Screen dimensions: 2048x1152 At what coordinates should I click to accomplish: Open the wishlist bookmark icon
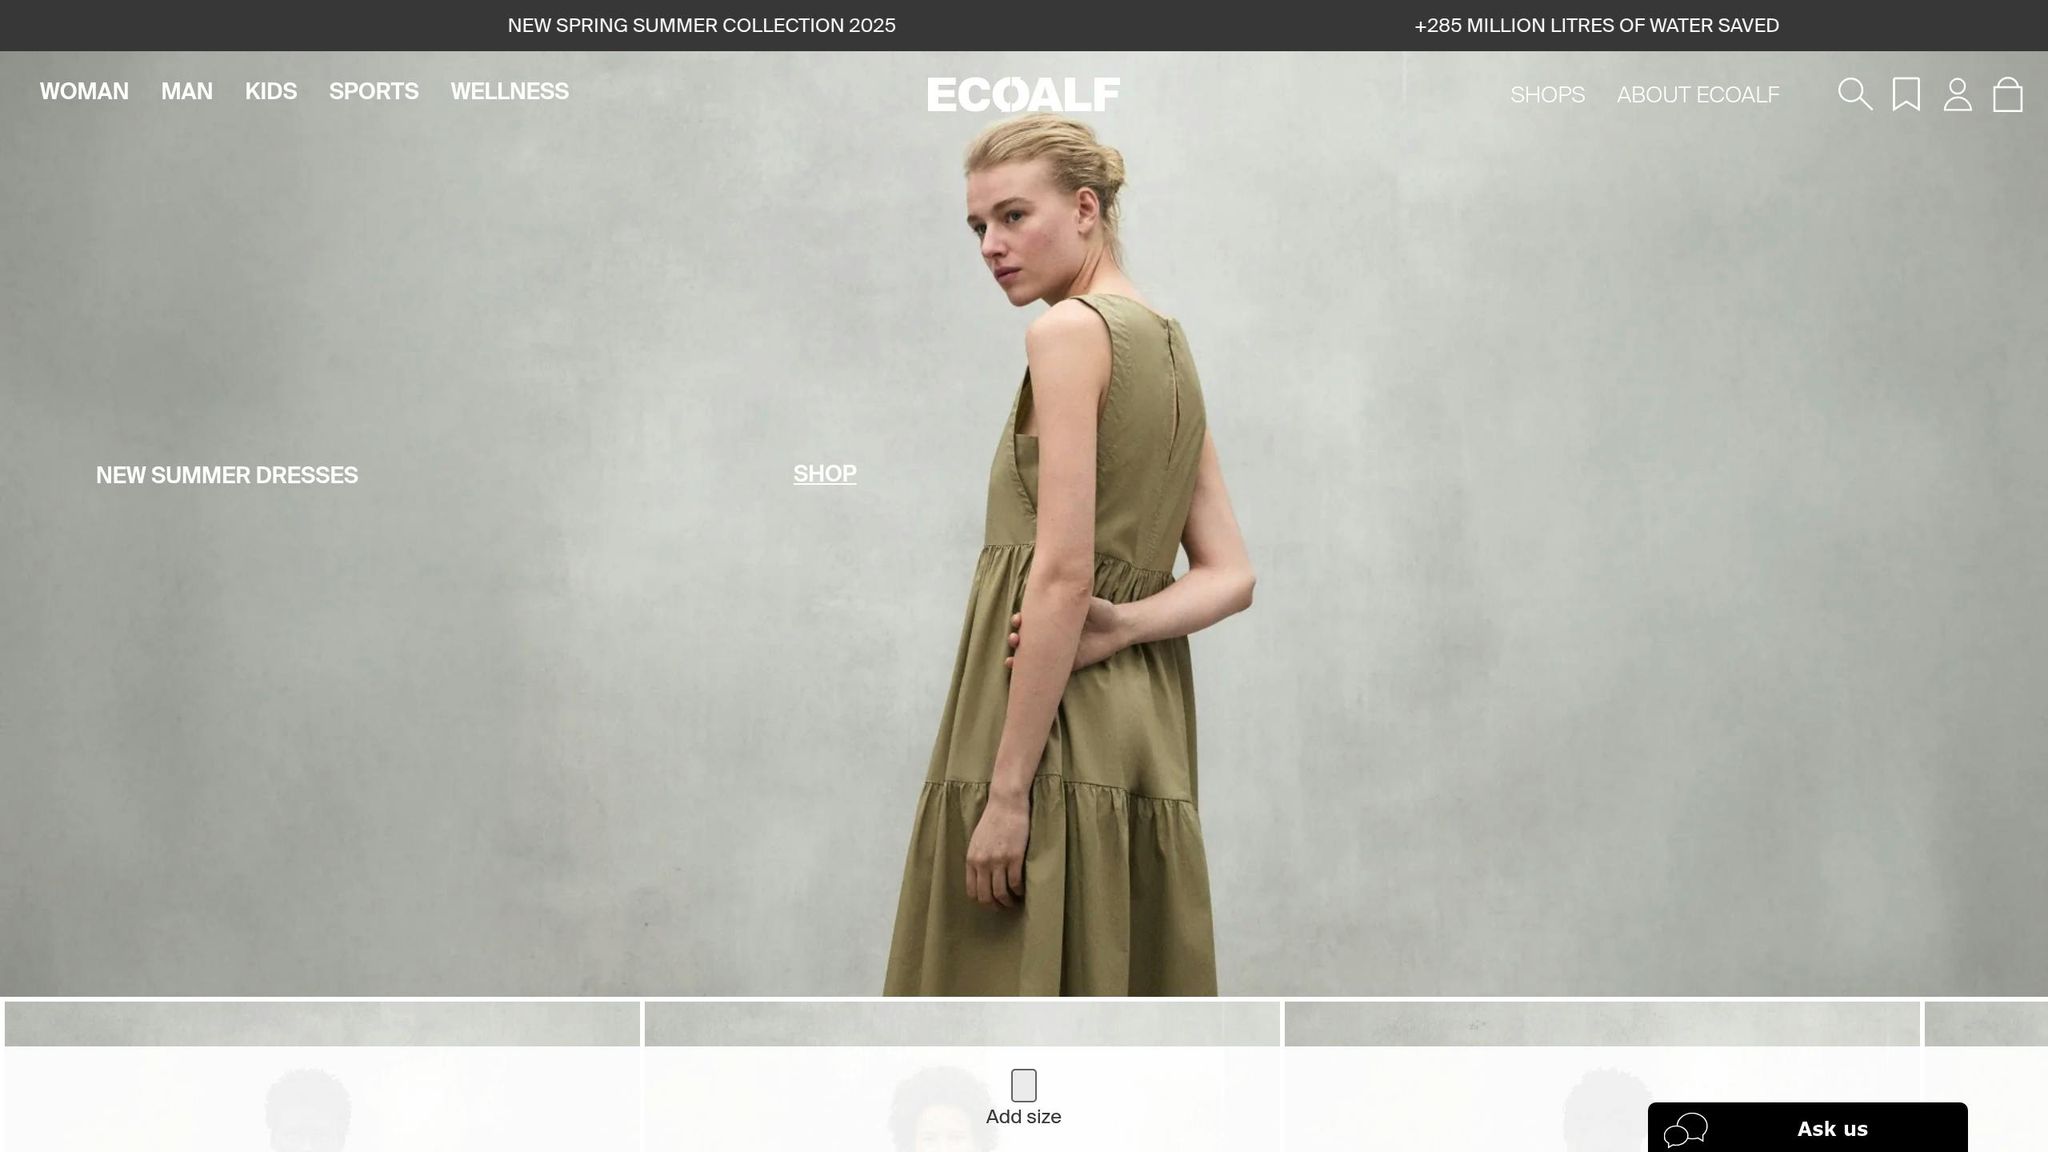[x=1906, y=94]
